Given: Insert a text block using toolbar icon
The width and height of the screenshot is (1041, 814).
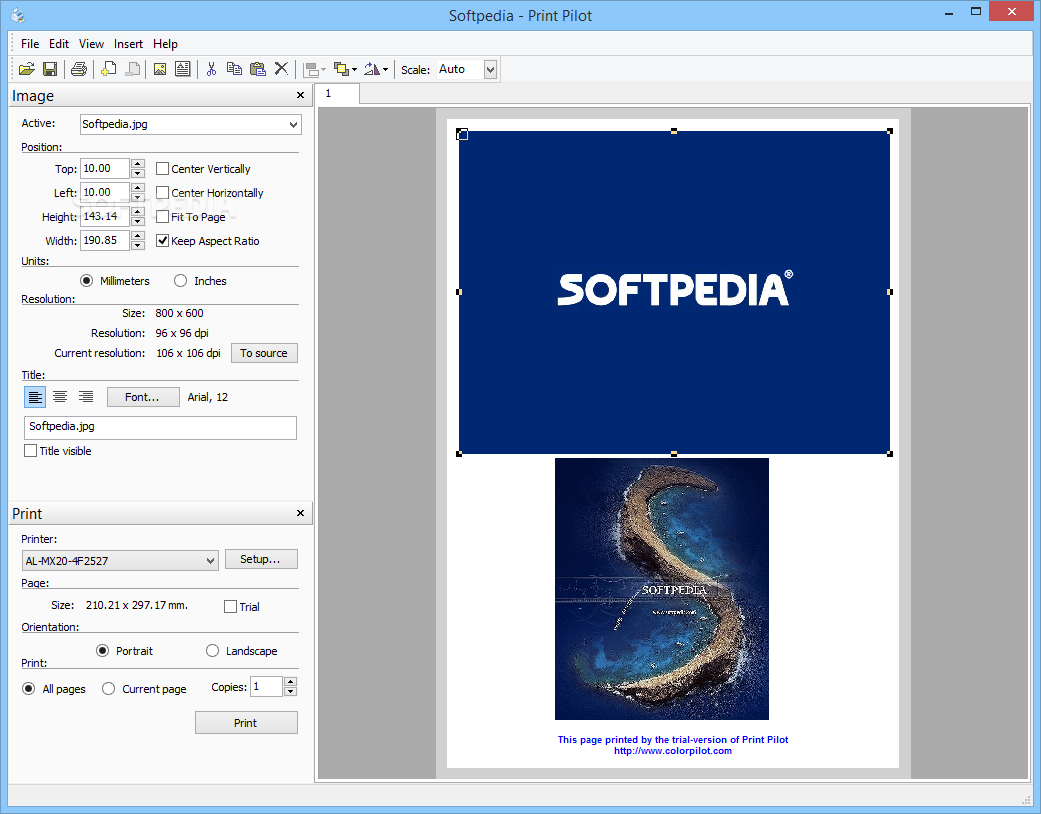Looking at the screenshot, I should [x=183, y=69].
